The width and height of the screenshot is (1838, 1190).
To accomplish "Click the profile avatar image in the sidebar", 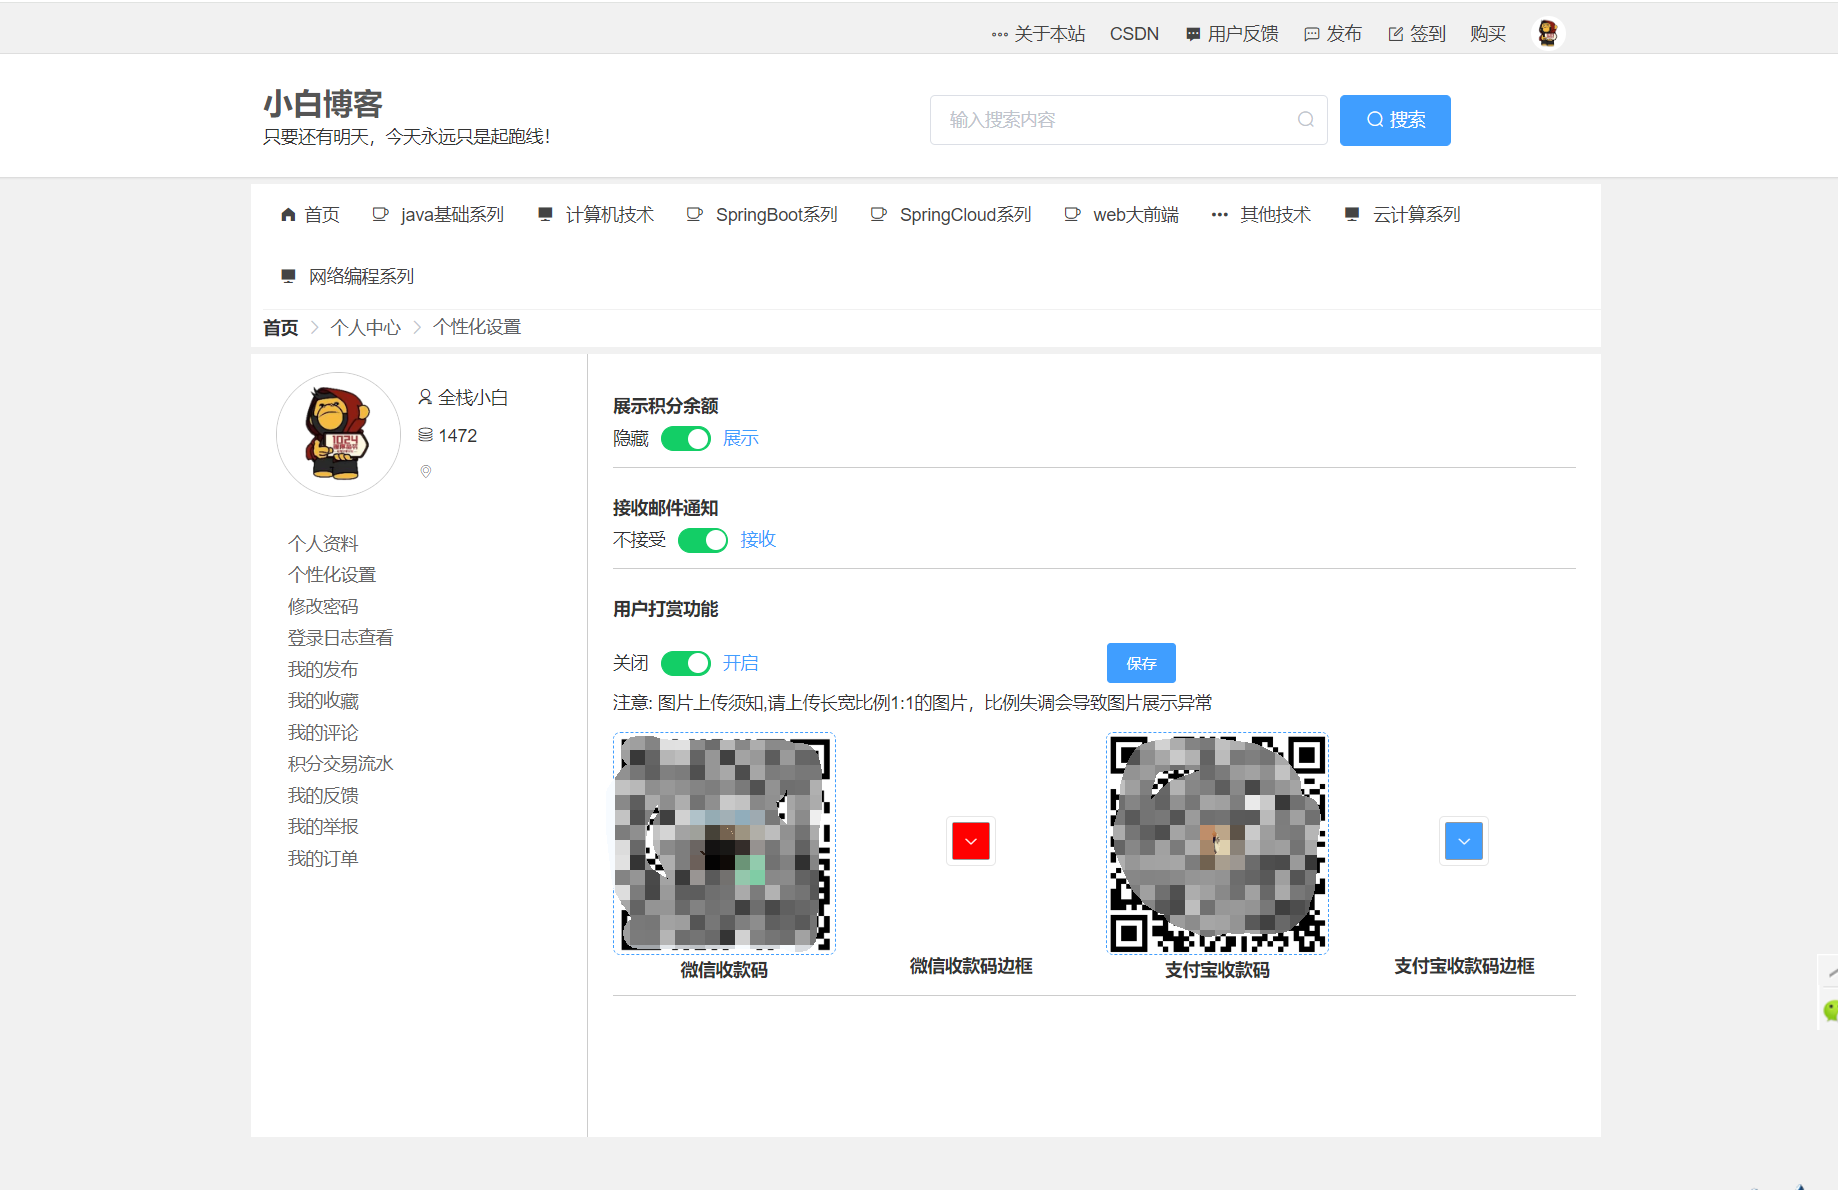I will (x=338, y=434).
